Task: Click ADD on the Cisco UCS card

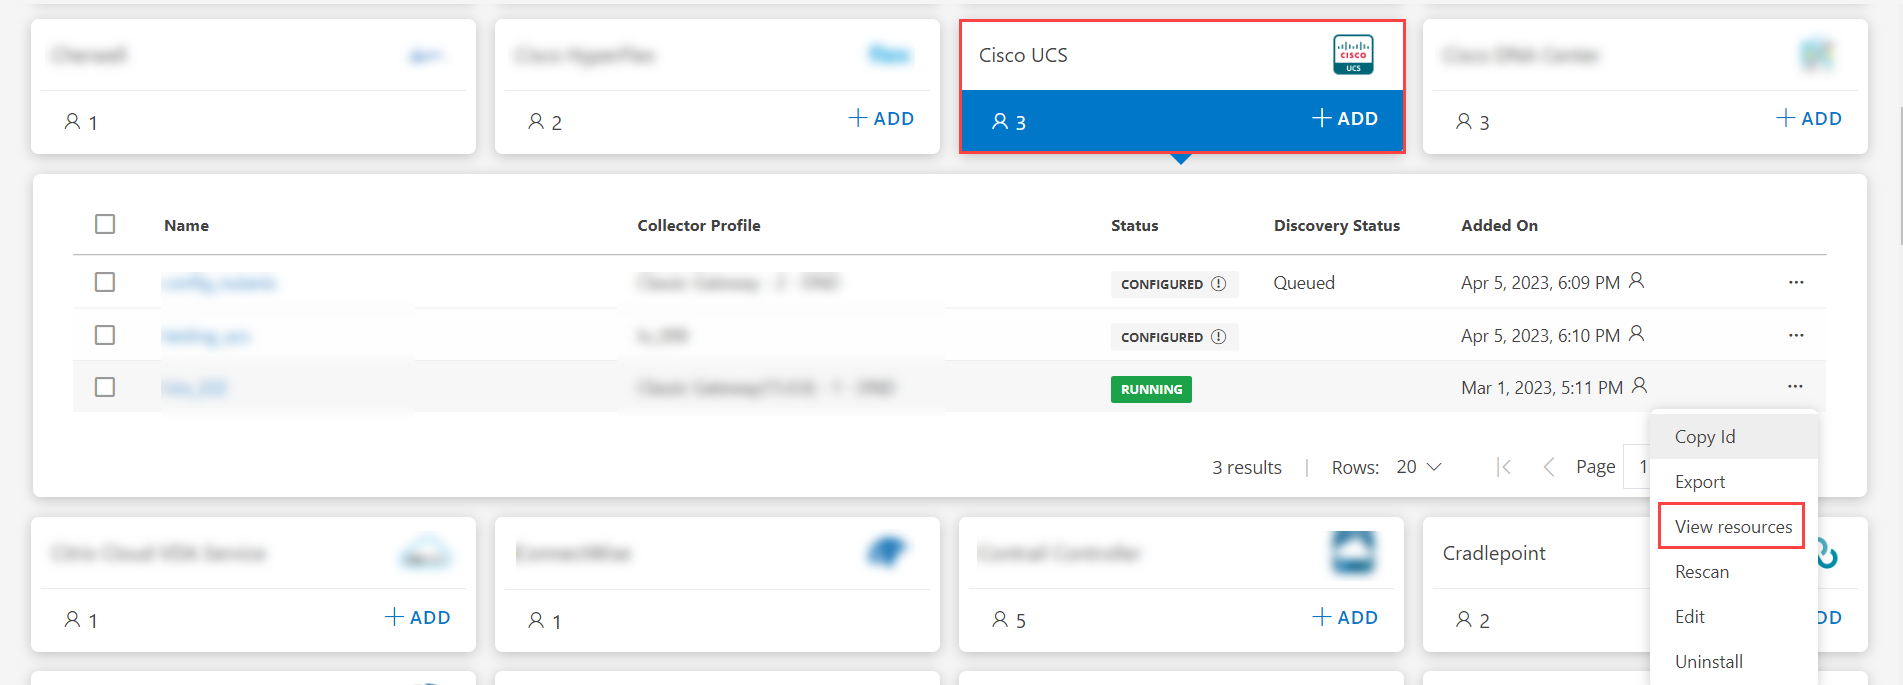Action: 1345,118
